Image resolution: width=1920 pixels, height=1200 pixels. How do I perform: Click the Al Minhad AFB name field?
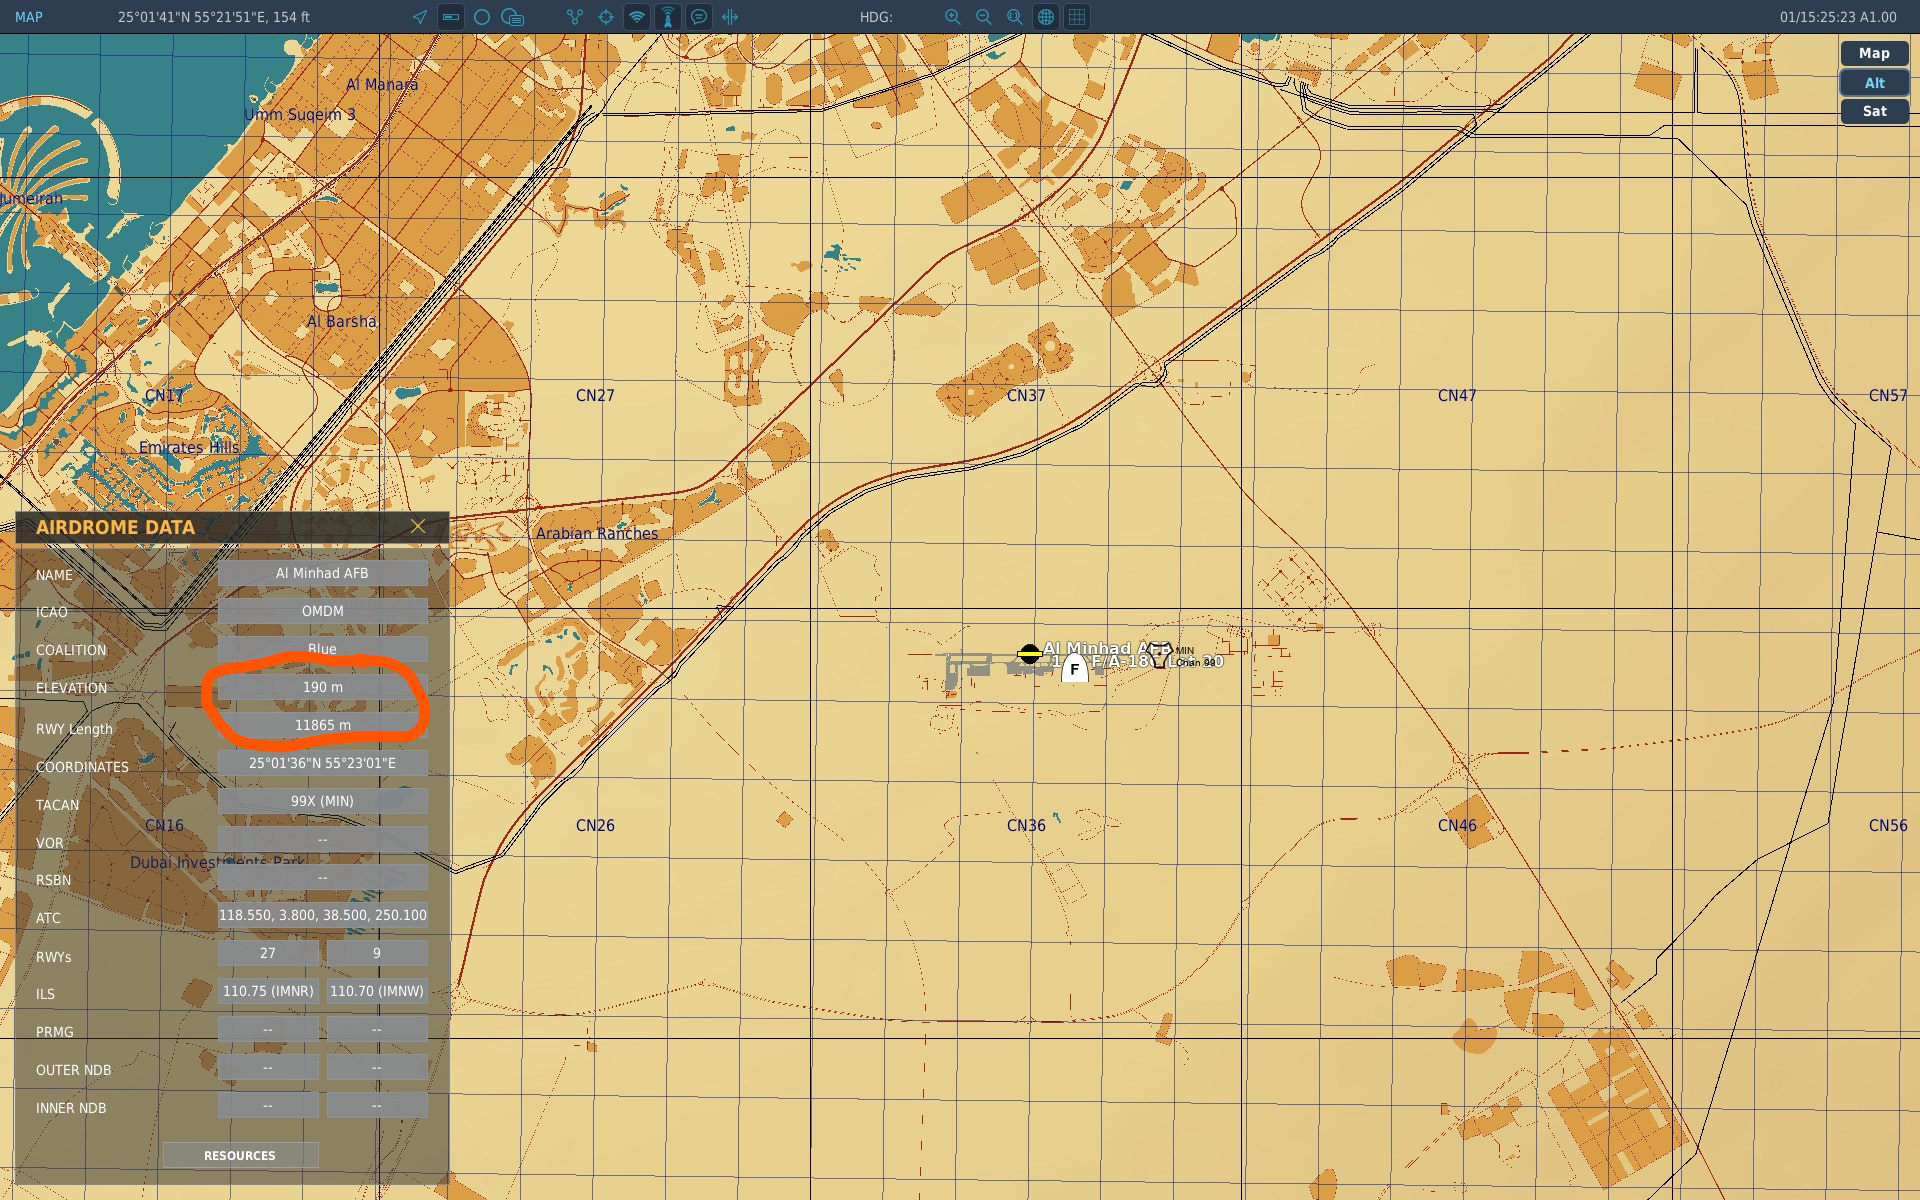coord(322,573)
